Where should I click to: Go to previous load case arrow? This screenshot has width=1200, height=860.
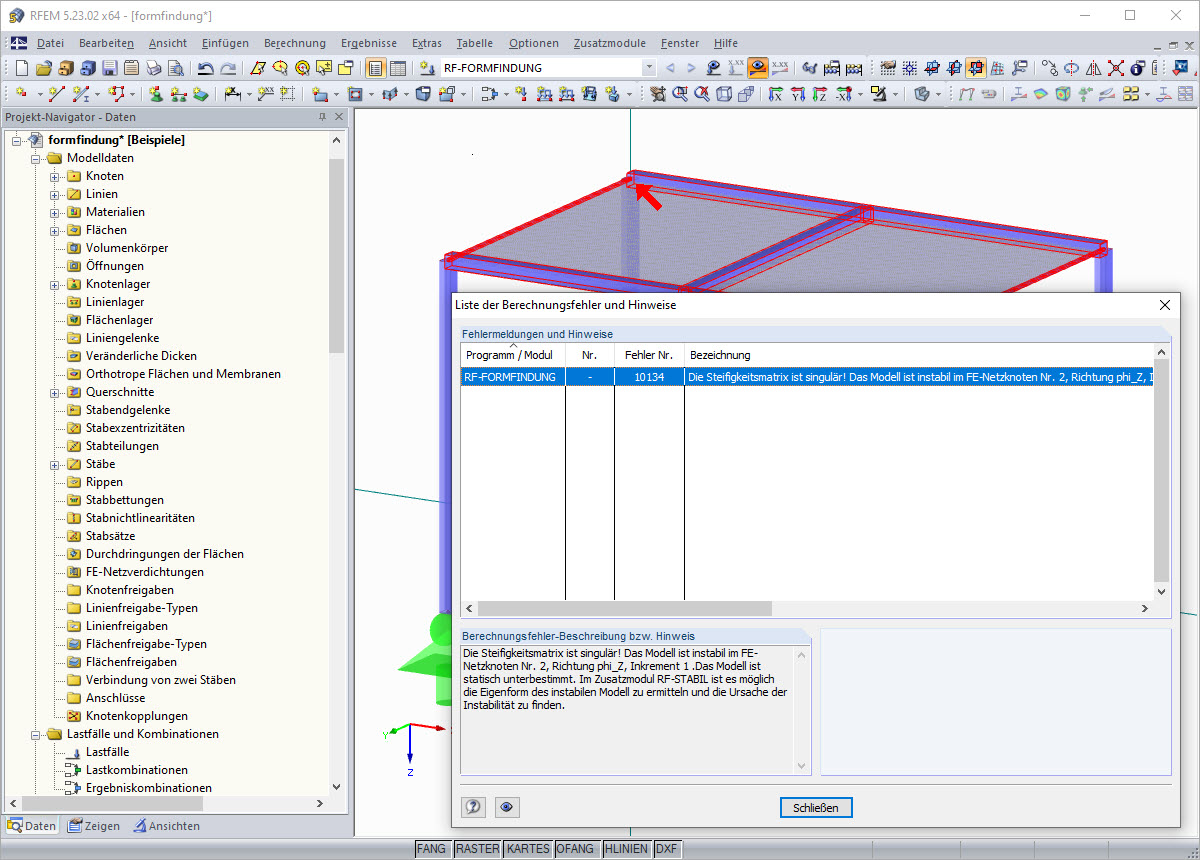point(670,68)
